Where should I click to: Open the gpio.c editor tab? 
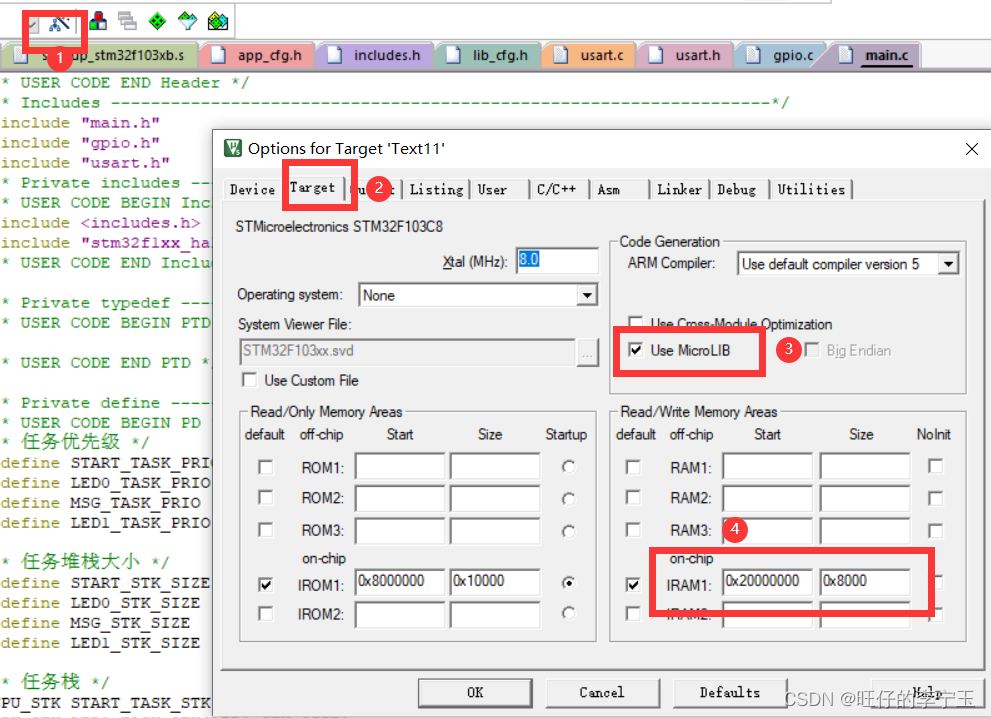[x=781, y=56]
